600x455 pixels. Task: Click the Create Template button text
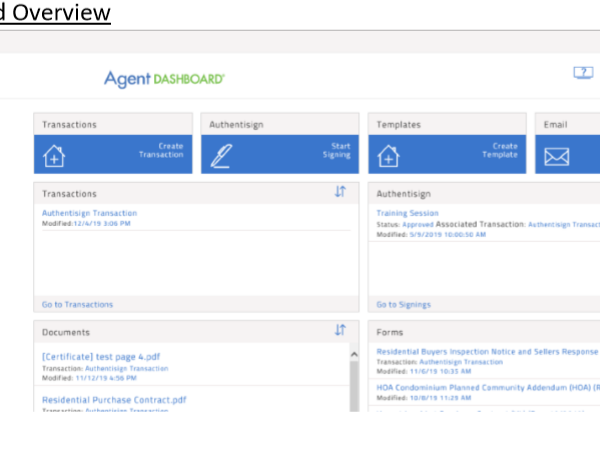(500, 150)
